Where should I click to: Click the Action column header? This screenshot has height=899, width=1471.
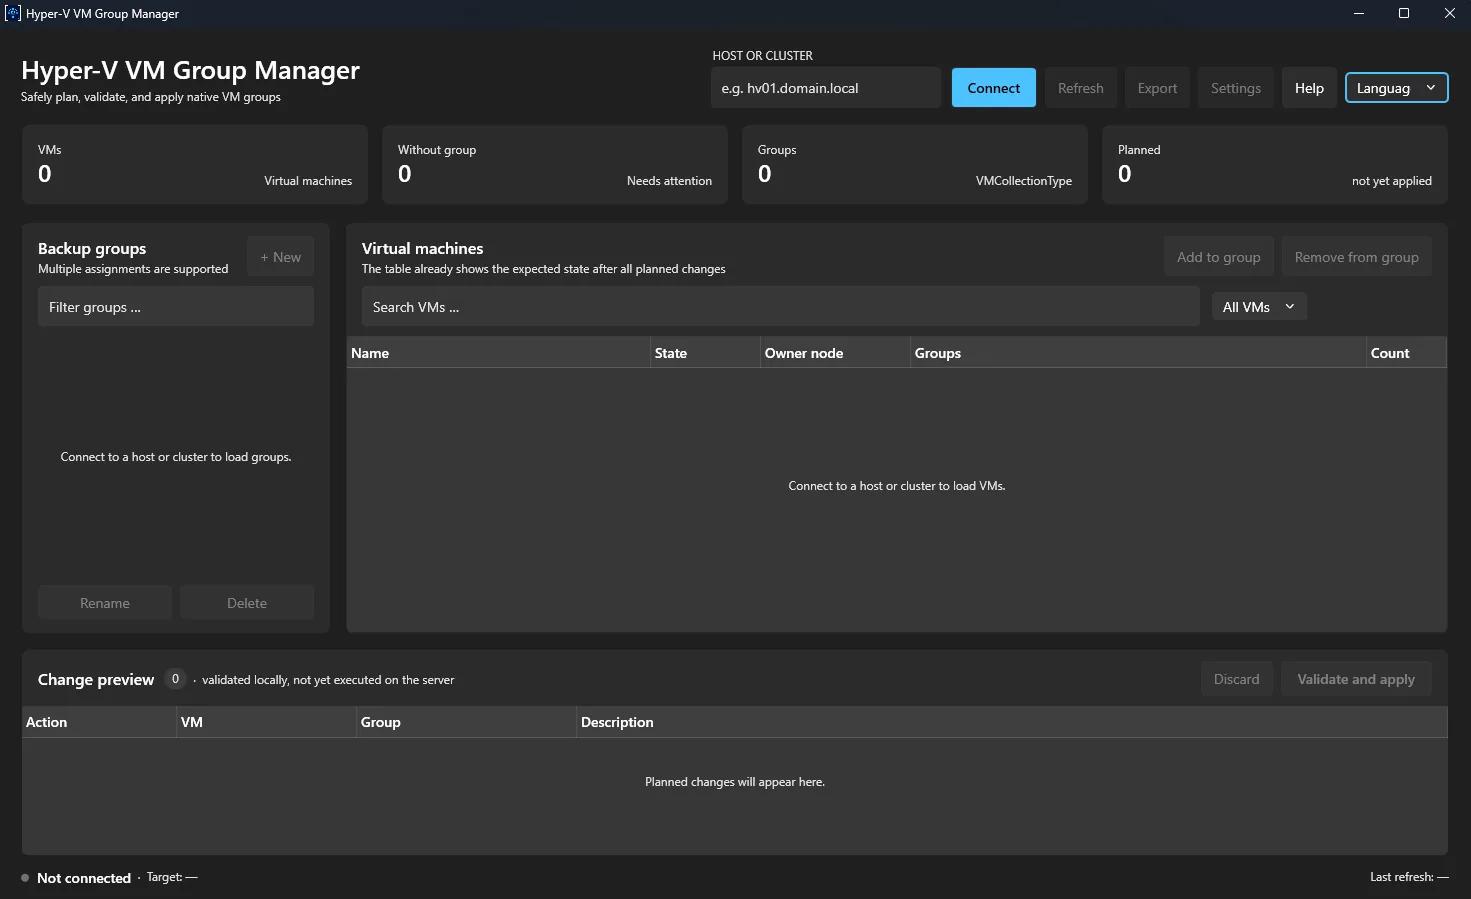(99, 722)
